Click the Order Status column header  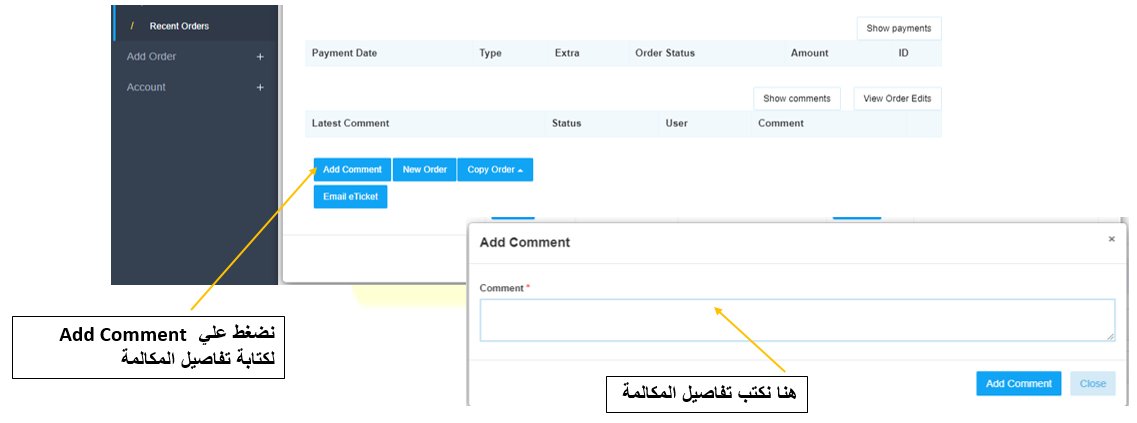click(x=665, y=53)
